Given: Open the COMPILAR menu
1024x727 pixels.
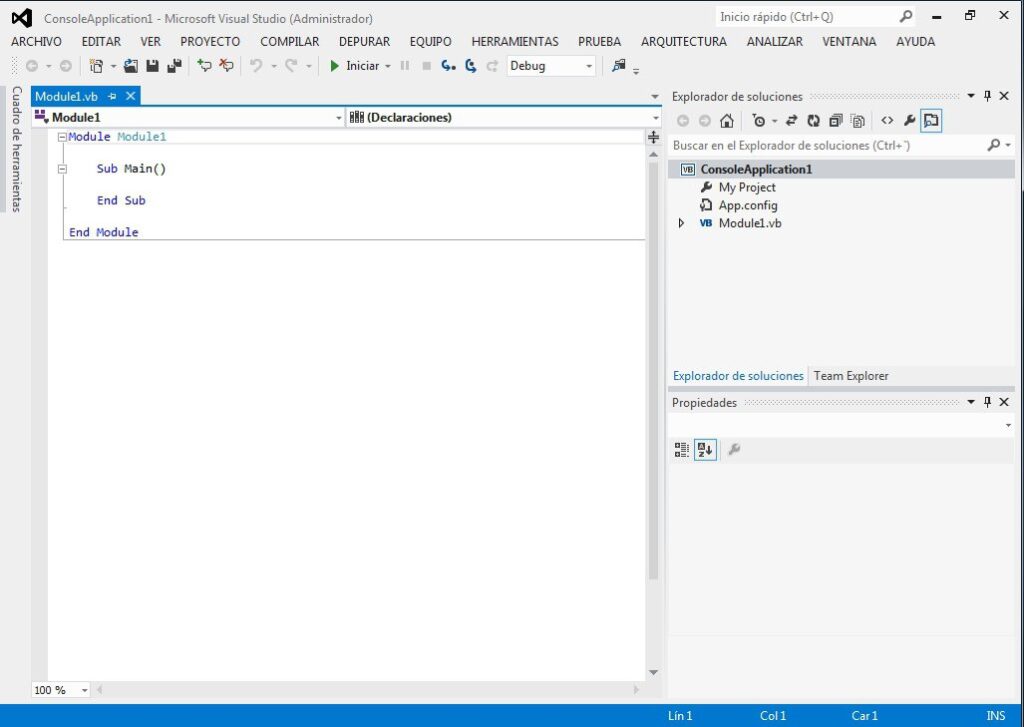Looking at the screenshot, I should 290,42.
